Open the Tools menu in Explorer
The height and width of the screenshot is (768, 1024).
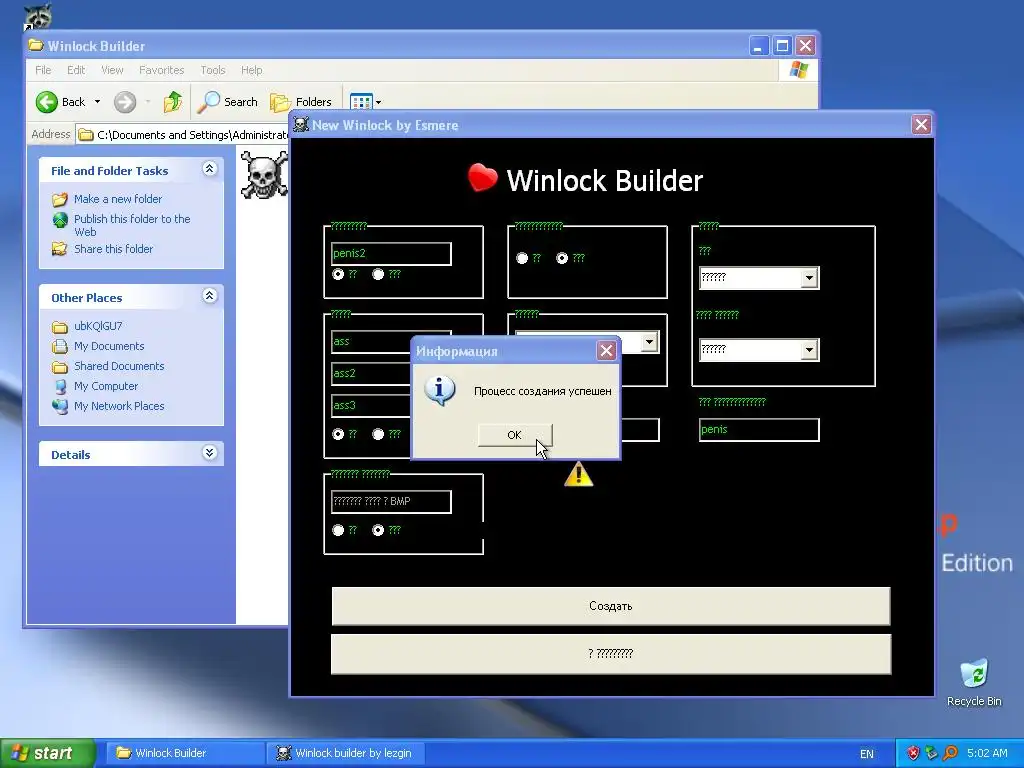coord(213,70)
